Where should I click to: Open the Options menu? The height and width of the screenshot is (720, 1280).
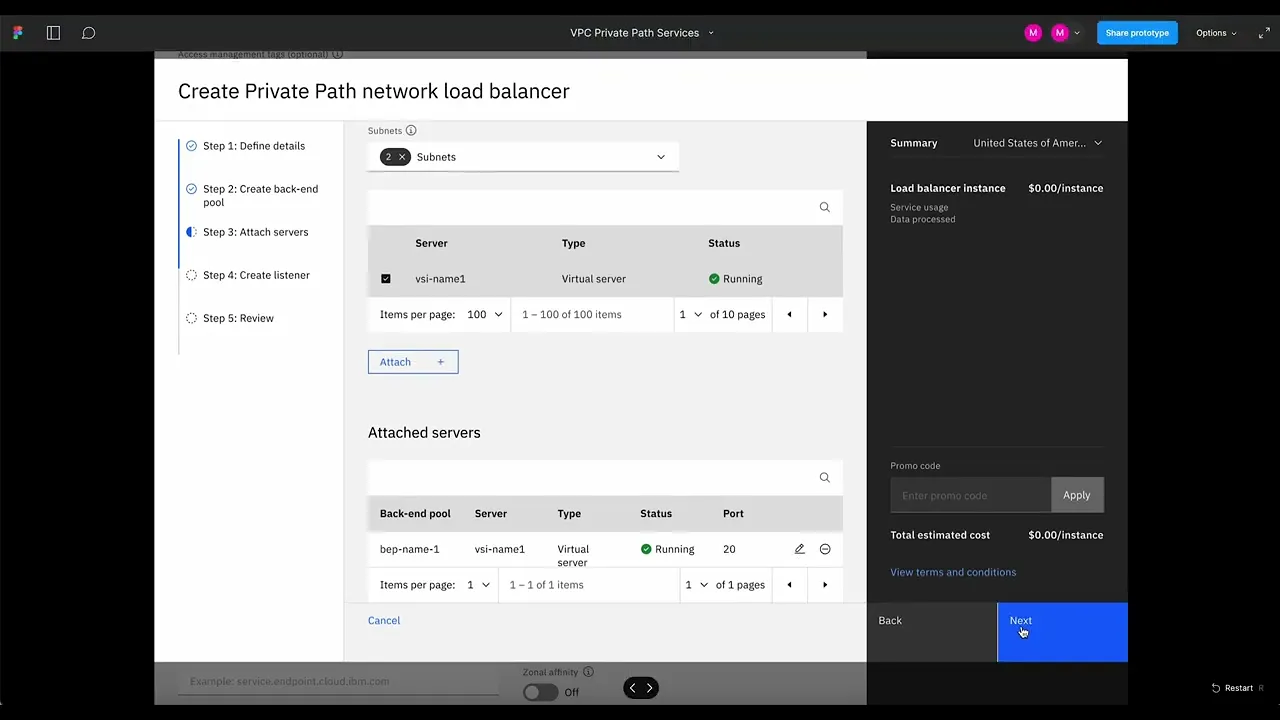1216,33
